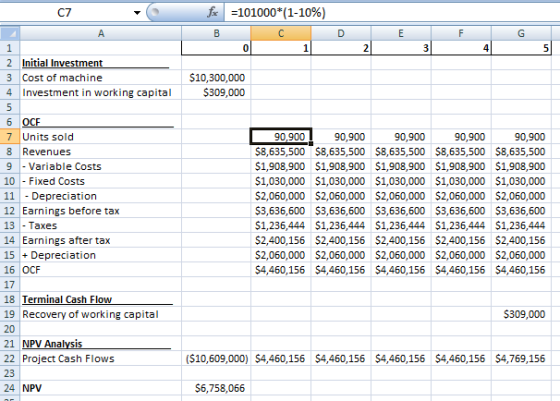
Task: Select column A header
Action: (x=101, y=34)
